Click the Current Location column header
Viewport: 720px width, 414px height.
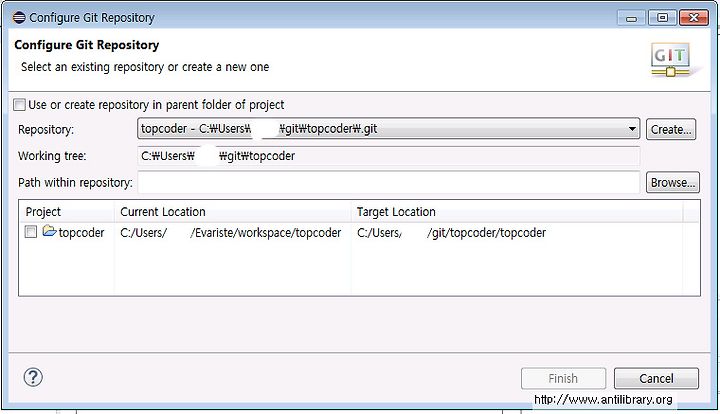pos(232,212)
